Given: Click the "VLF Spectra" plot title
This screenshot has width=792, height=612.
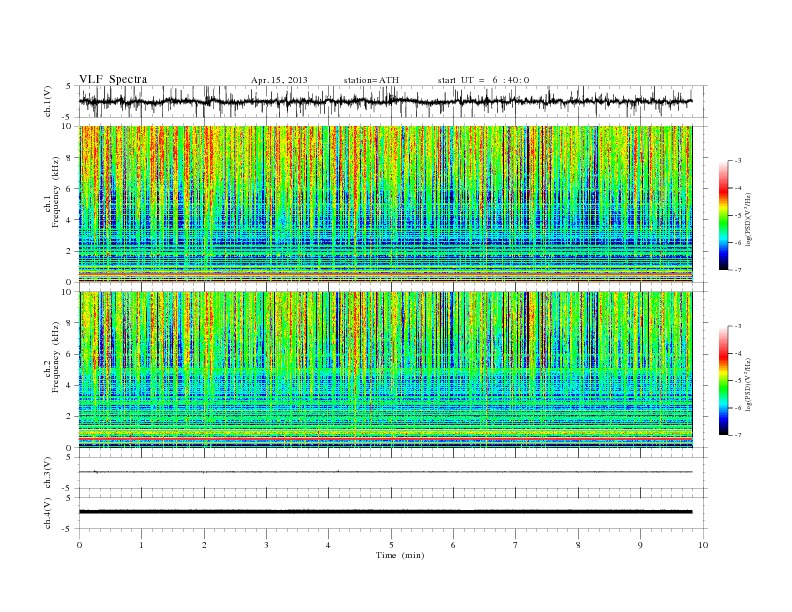Looking at the screenshot, I should point(113,79).
